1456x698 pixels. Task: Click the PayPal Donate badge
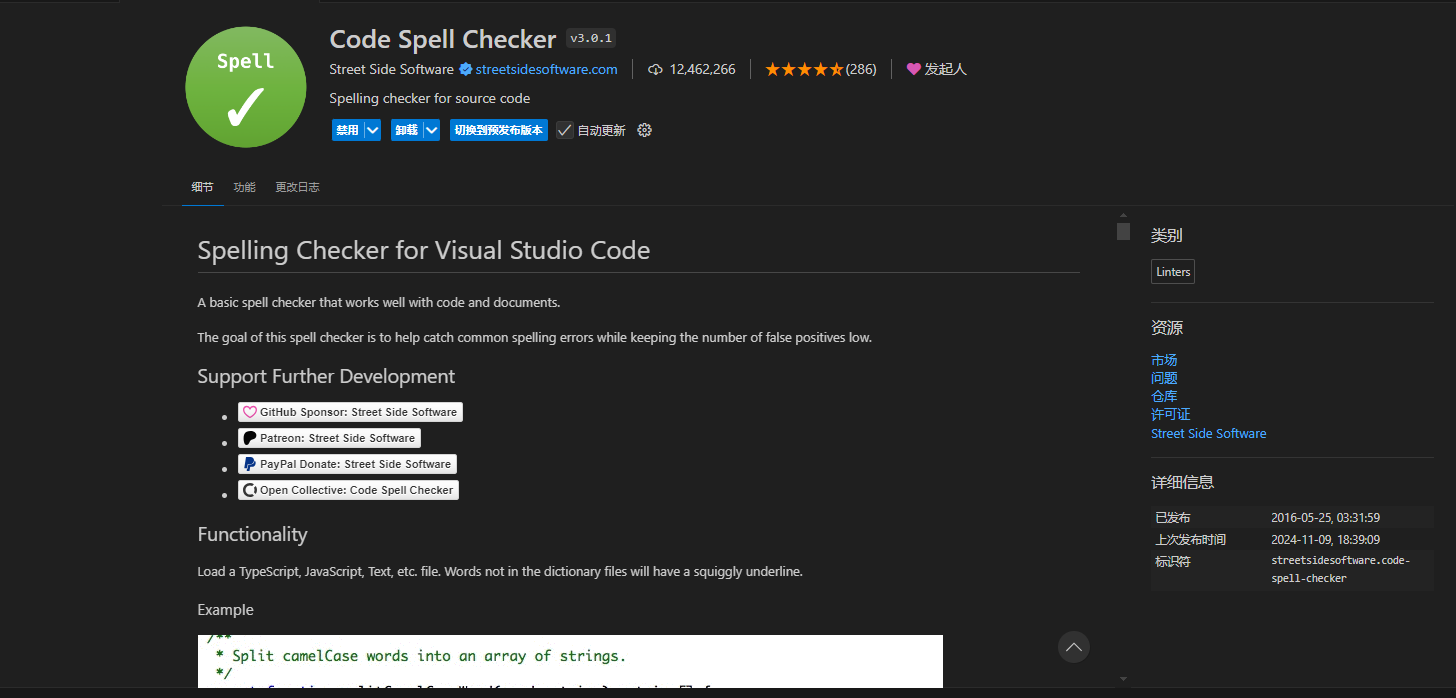click(x=346, y=464)
